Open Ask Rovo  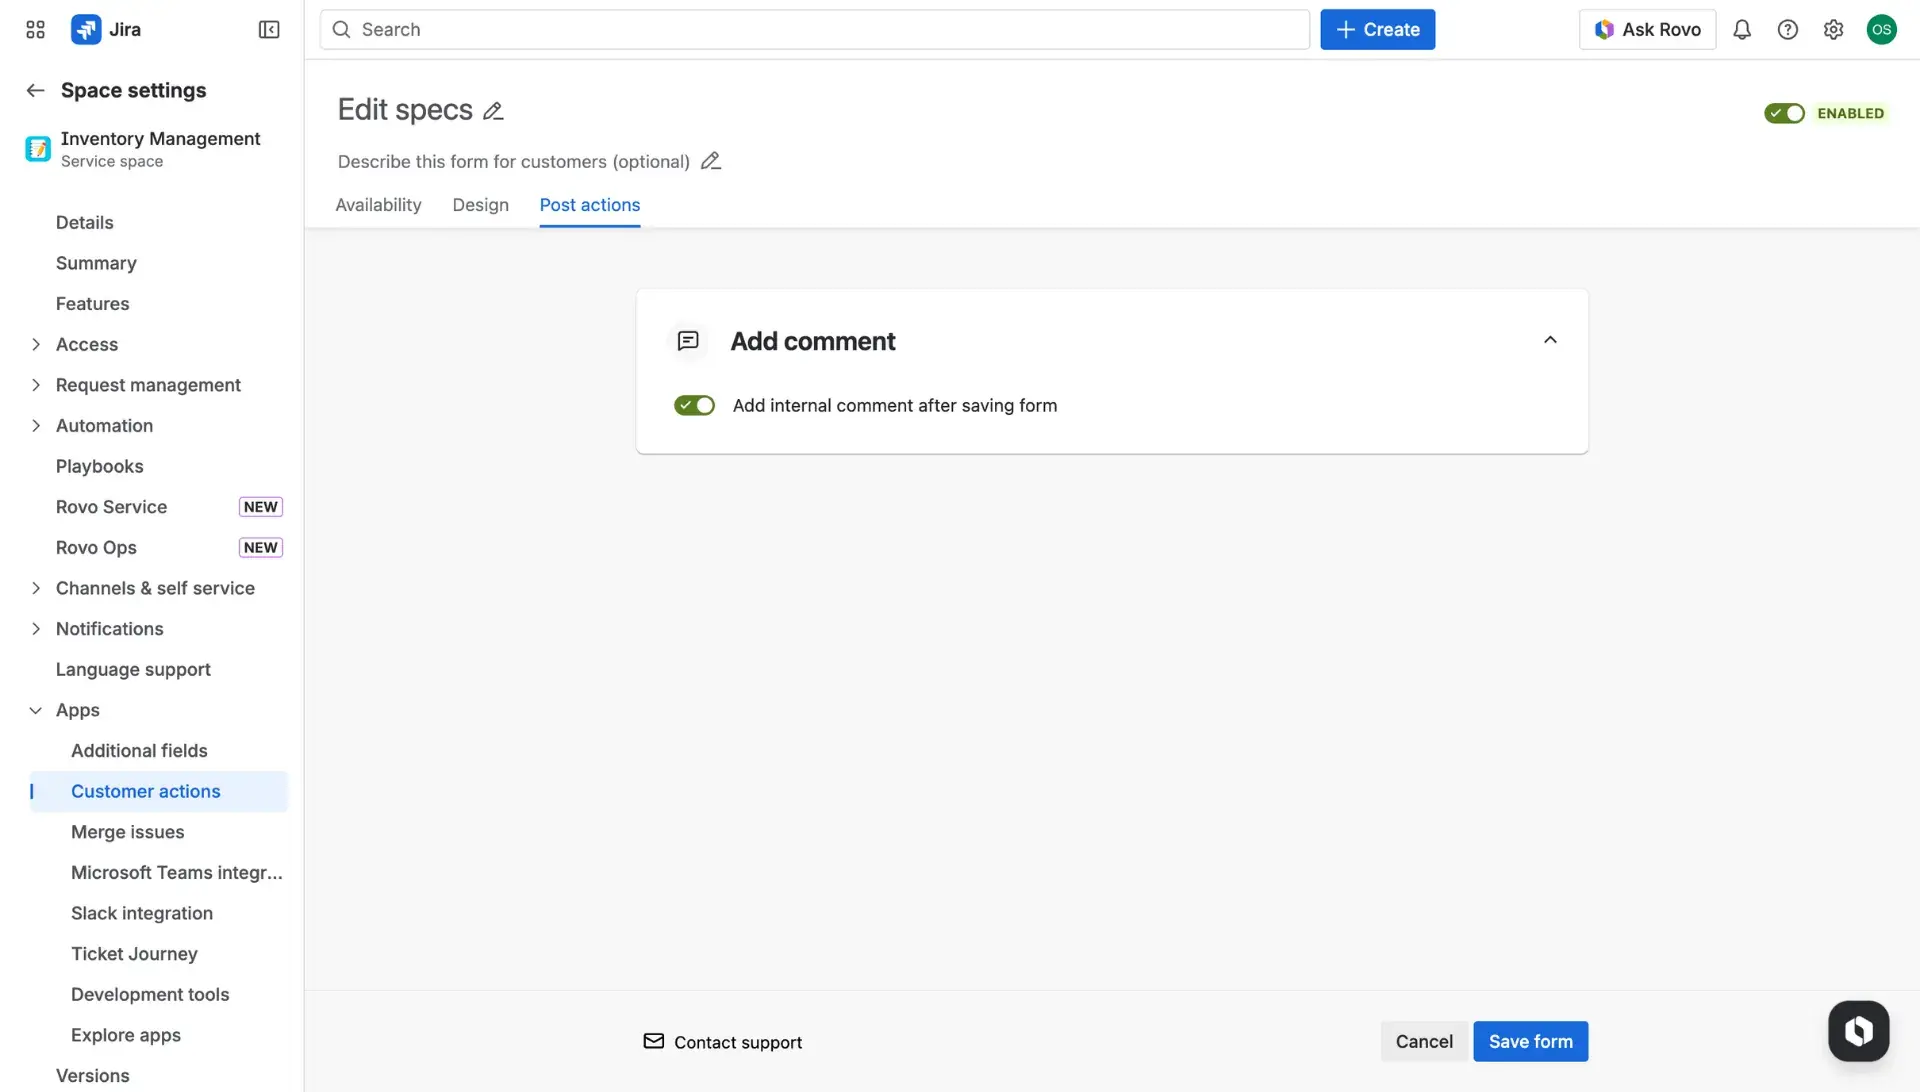click(x=1646, y=29)
